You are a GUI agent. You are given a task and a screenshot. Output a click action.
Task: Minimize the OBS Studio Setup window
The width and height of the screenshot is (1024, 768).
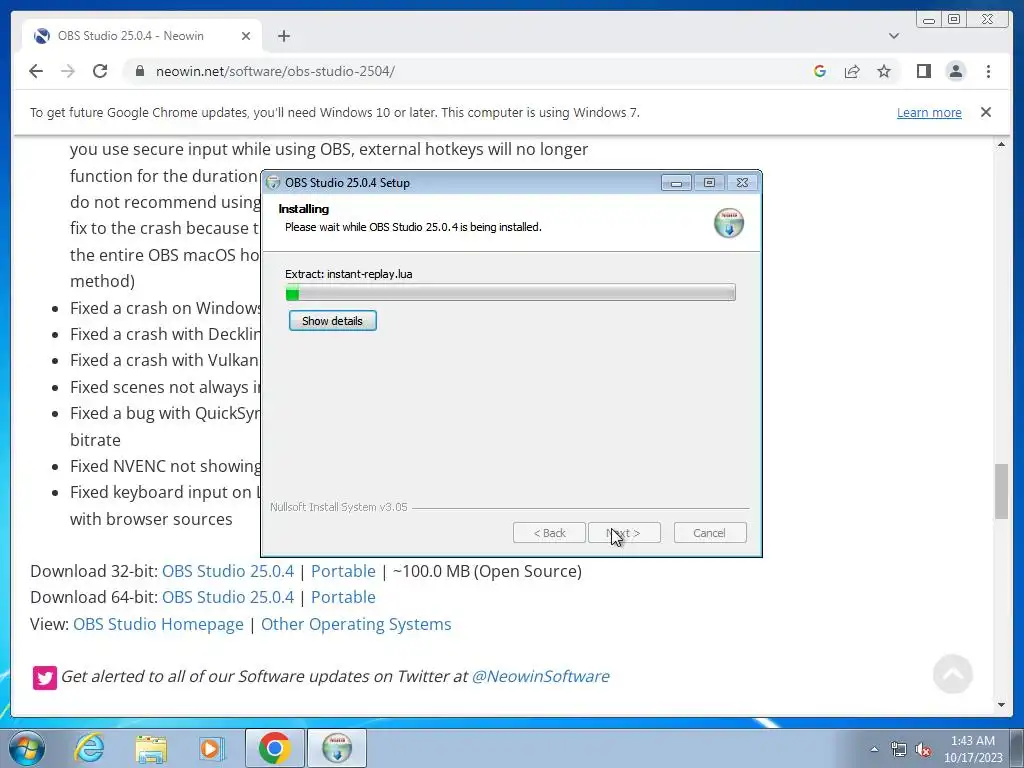tap(676, 183)
